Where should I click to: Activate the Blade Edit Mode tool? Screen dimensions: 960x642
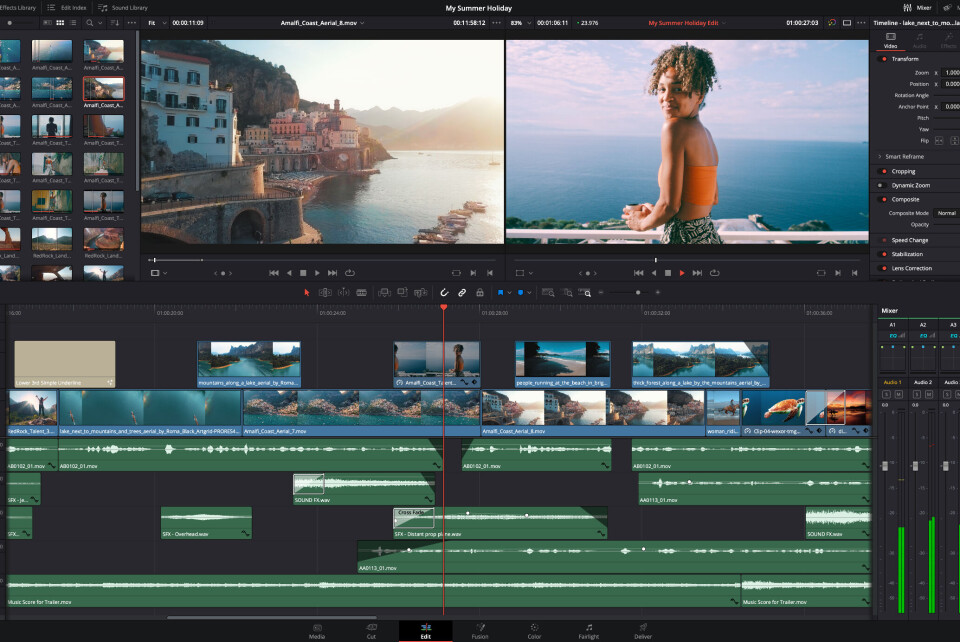tap(361, 292)
